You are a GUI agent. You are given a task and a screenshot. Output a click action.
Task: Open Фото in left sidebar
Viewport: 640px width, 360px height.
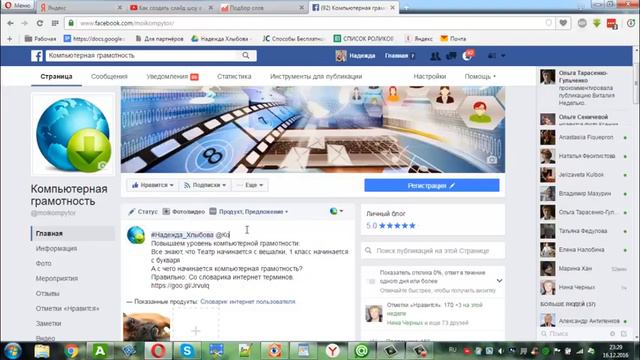[44, 263]
